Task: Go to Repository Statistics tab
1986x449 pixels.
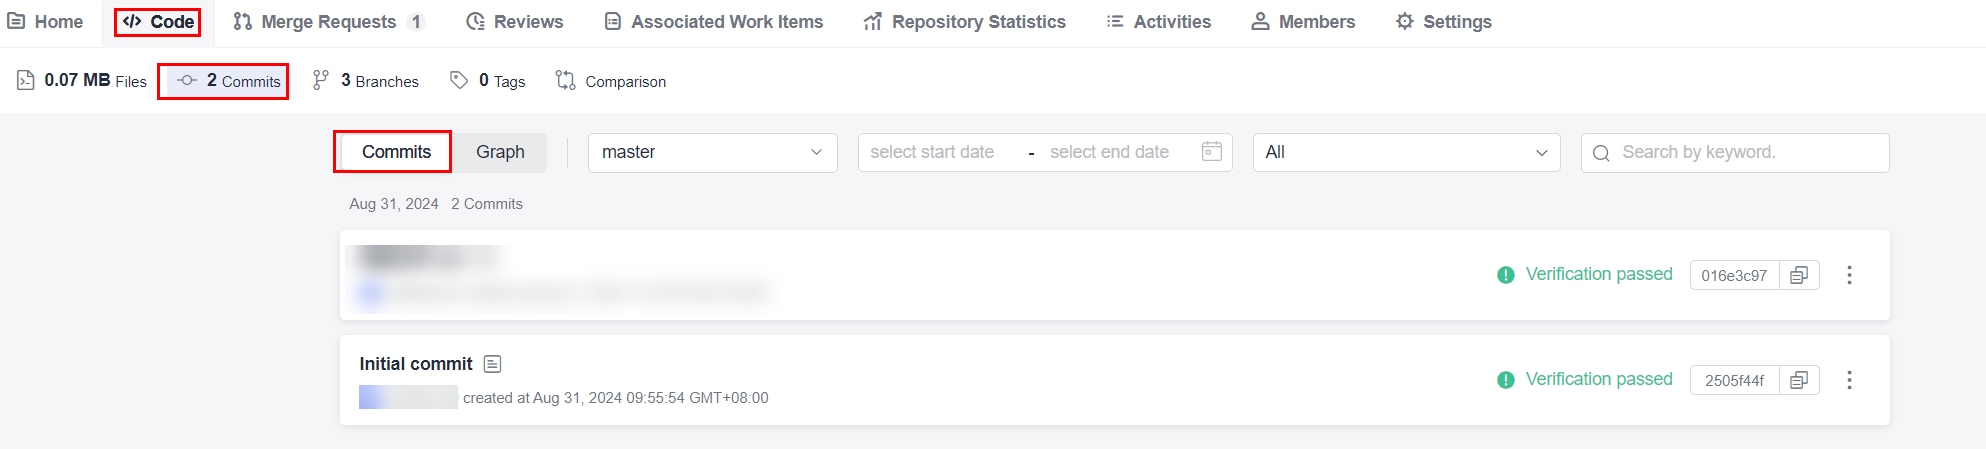Action: (x=965, y=22)
